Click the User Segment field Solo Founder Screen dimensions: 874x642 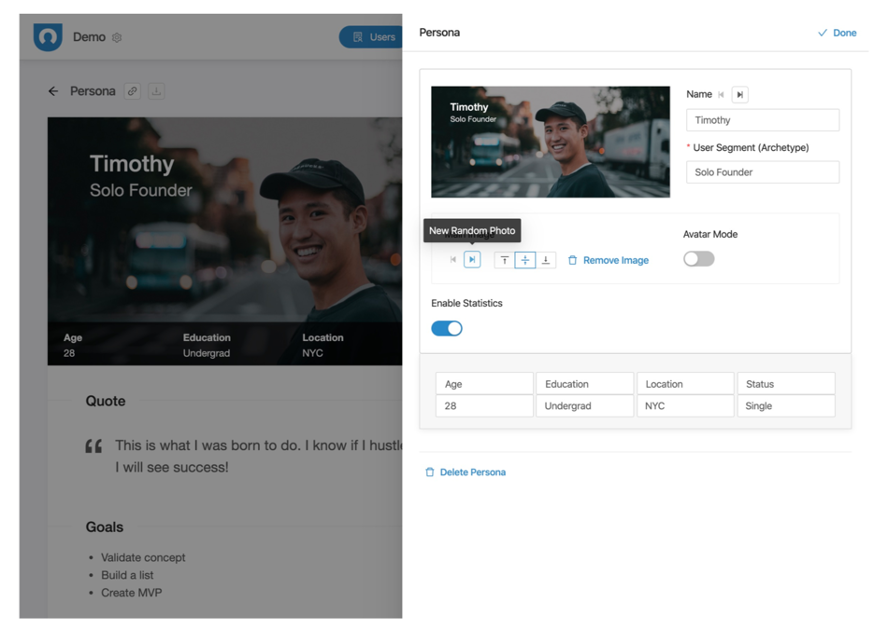[762, 172]
